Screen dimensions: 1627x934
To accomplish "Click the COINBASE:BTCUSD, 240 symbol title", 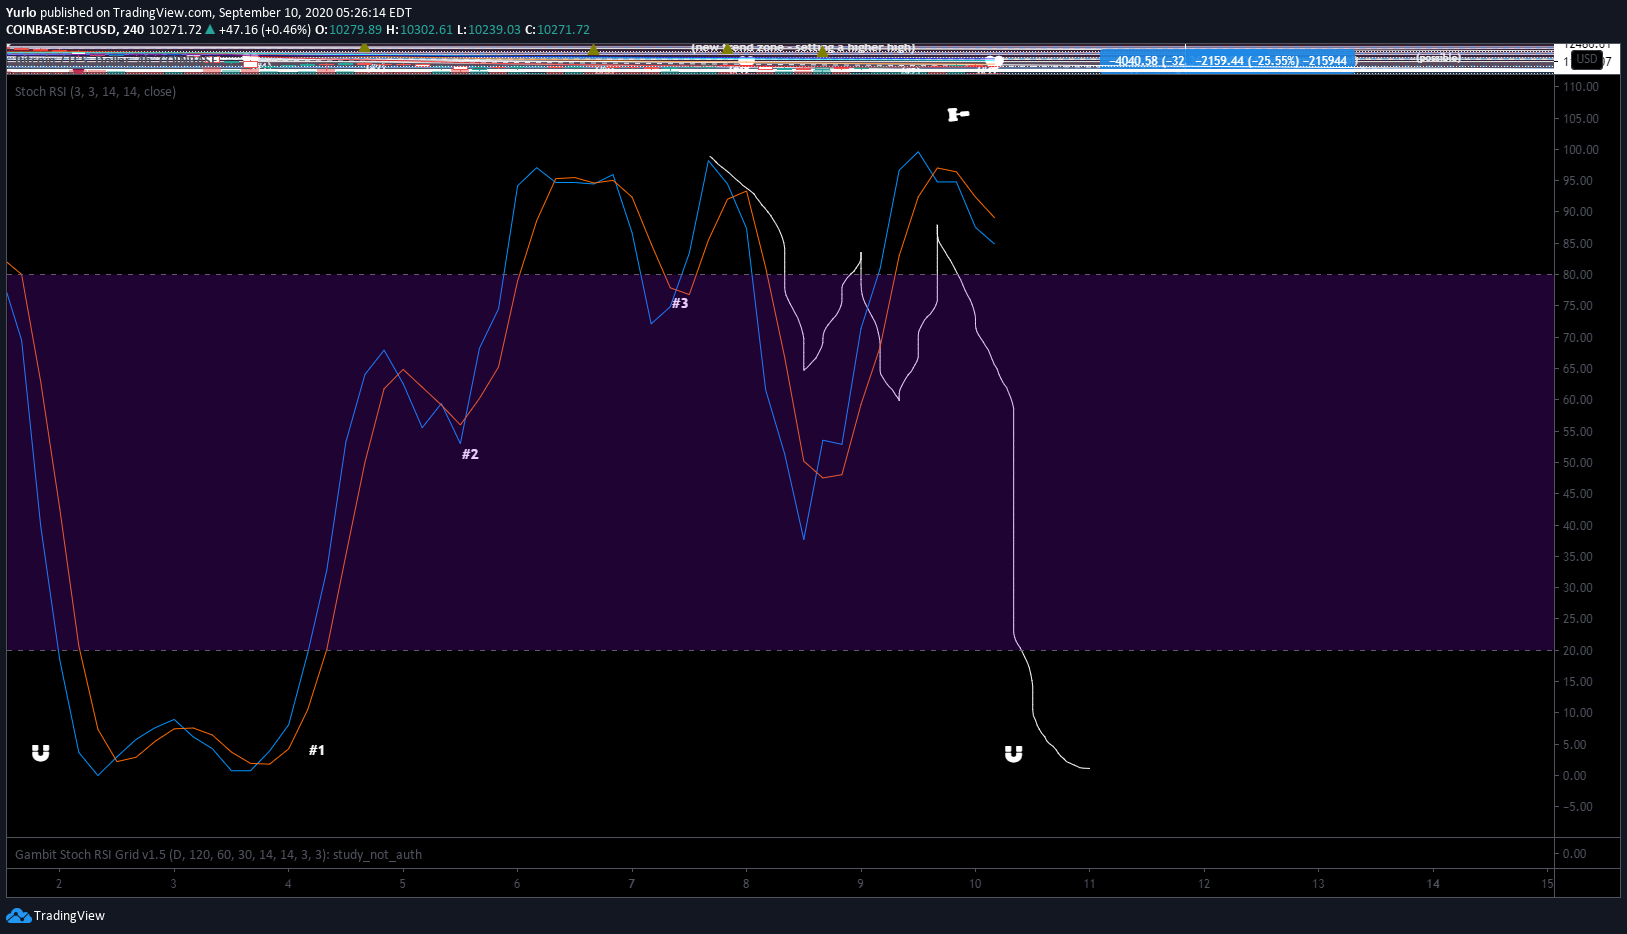I will (75, 29).
